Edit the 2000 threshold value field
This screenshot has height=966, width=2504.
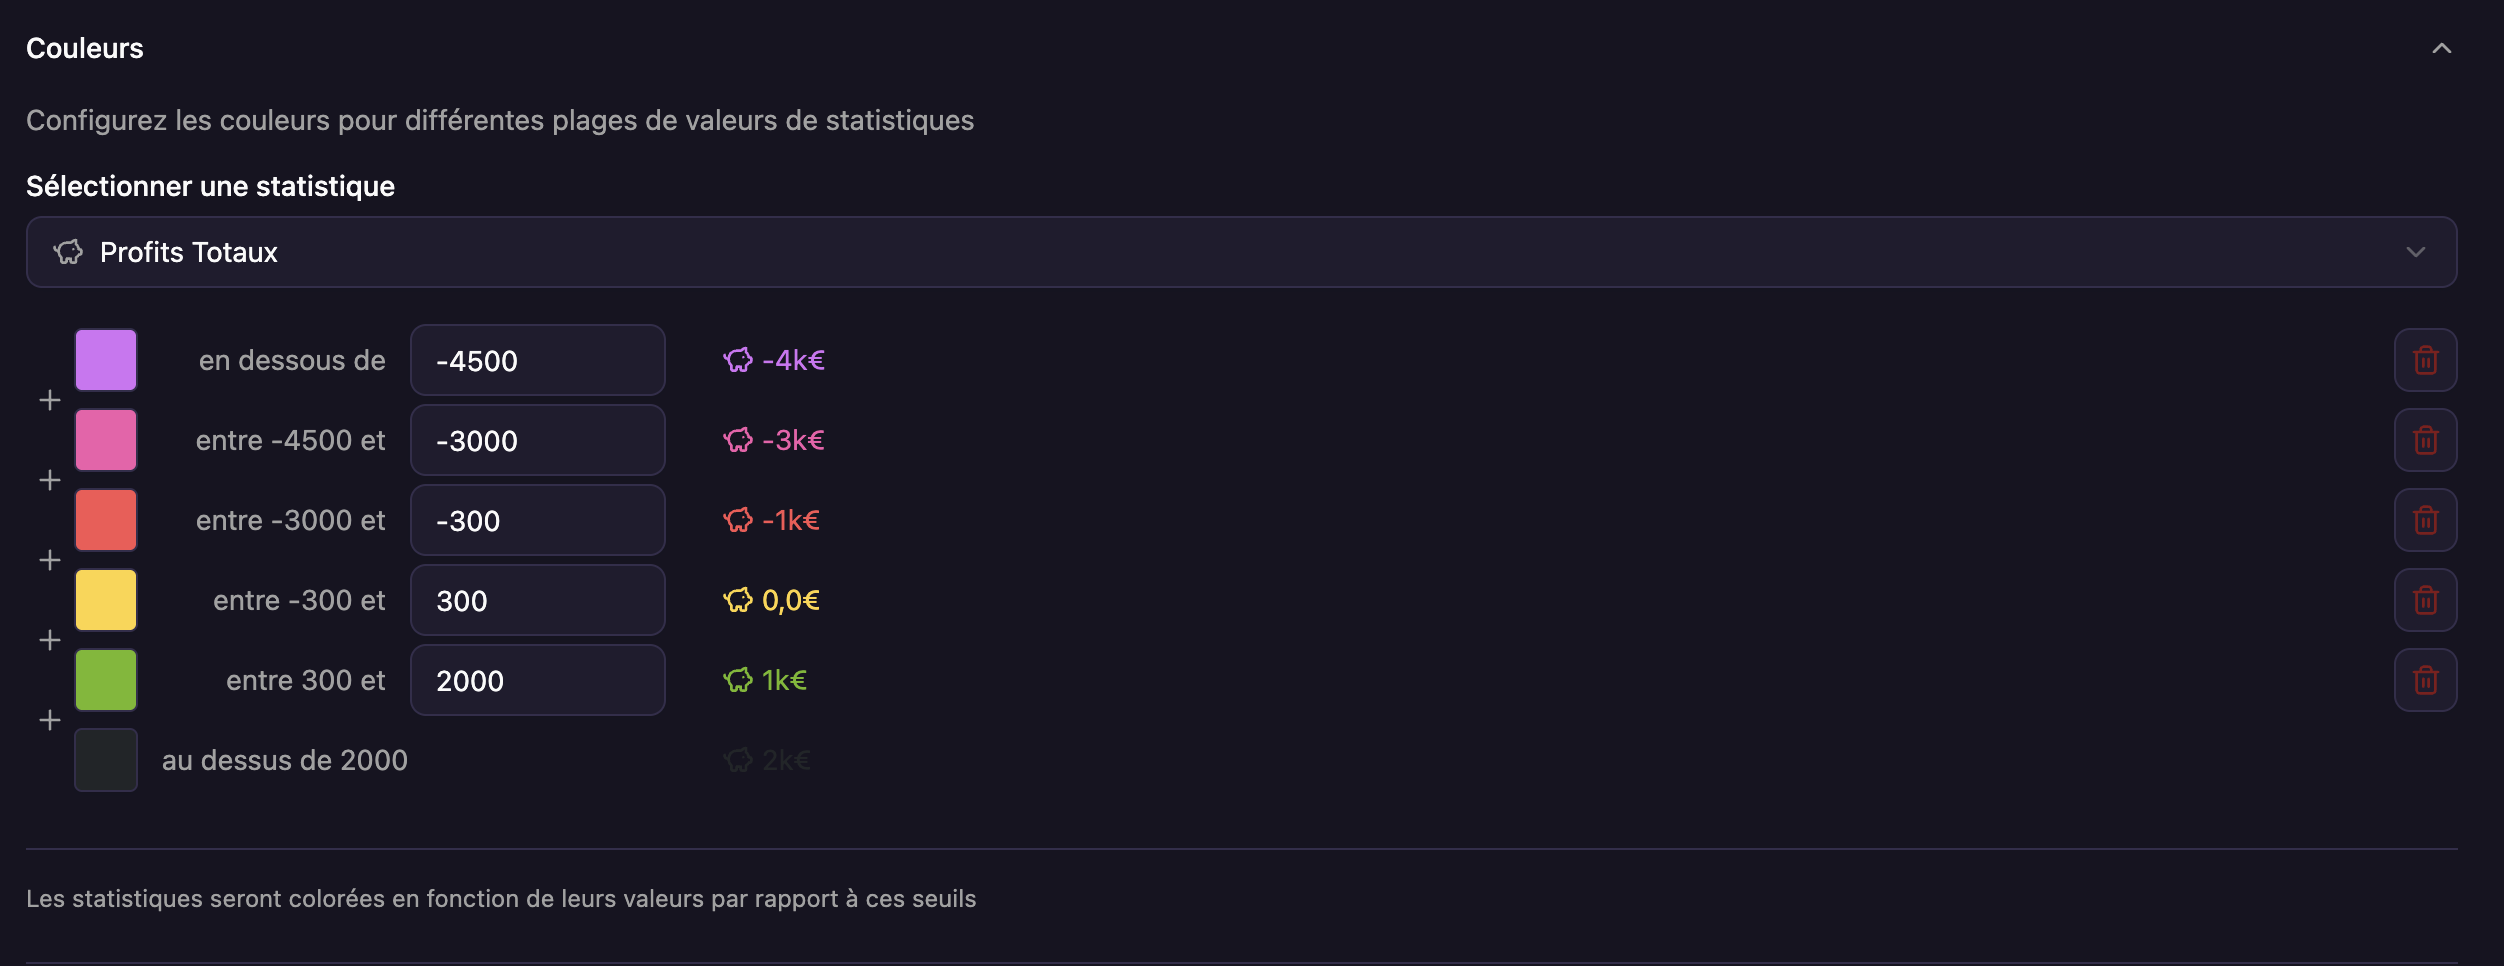coord(538,680)
